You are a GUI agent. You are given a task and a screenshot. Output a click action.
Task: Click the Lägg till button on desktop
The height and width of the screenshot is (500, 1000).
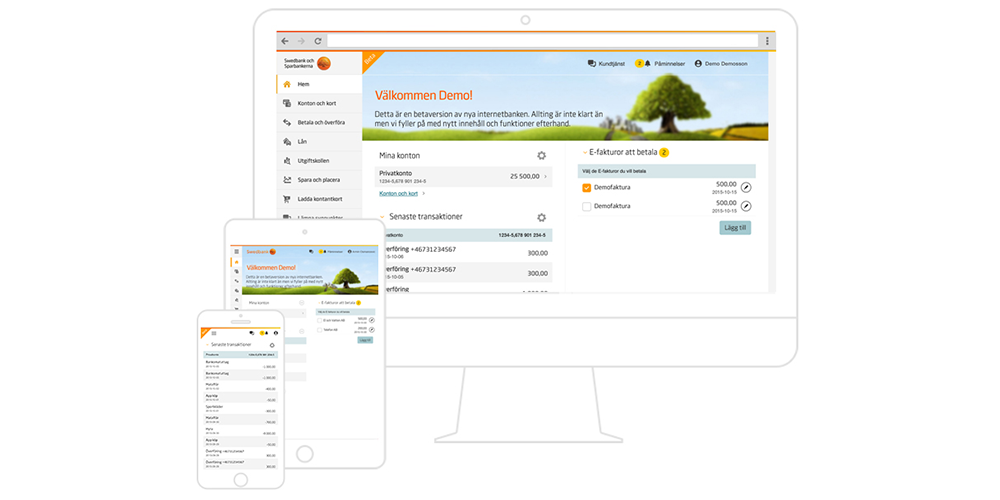(735, 228)
